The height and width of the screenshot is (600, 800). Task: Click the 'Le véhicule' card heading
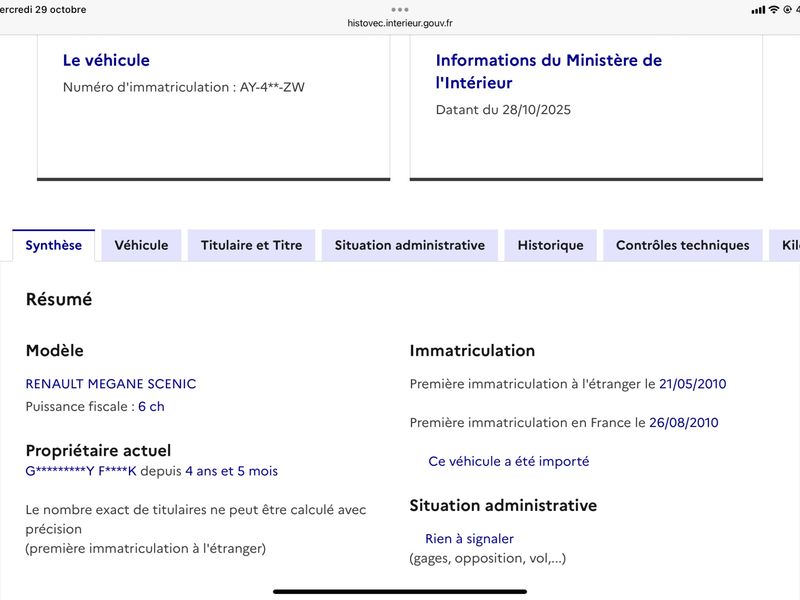pos(106,60)
